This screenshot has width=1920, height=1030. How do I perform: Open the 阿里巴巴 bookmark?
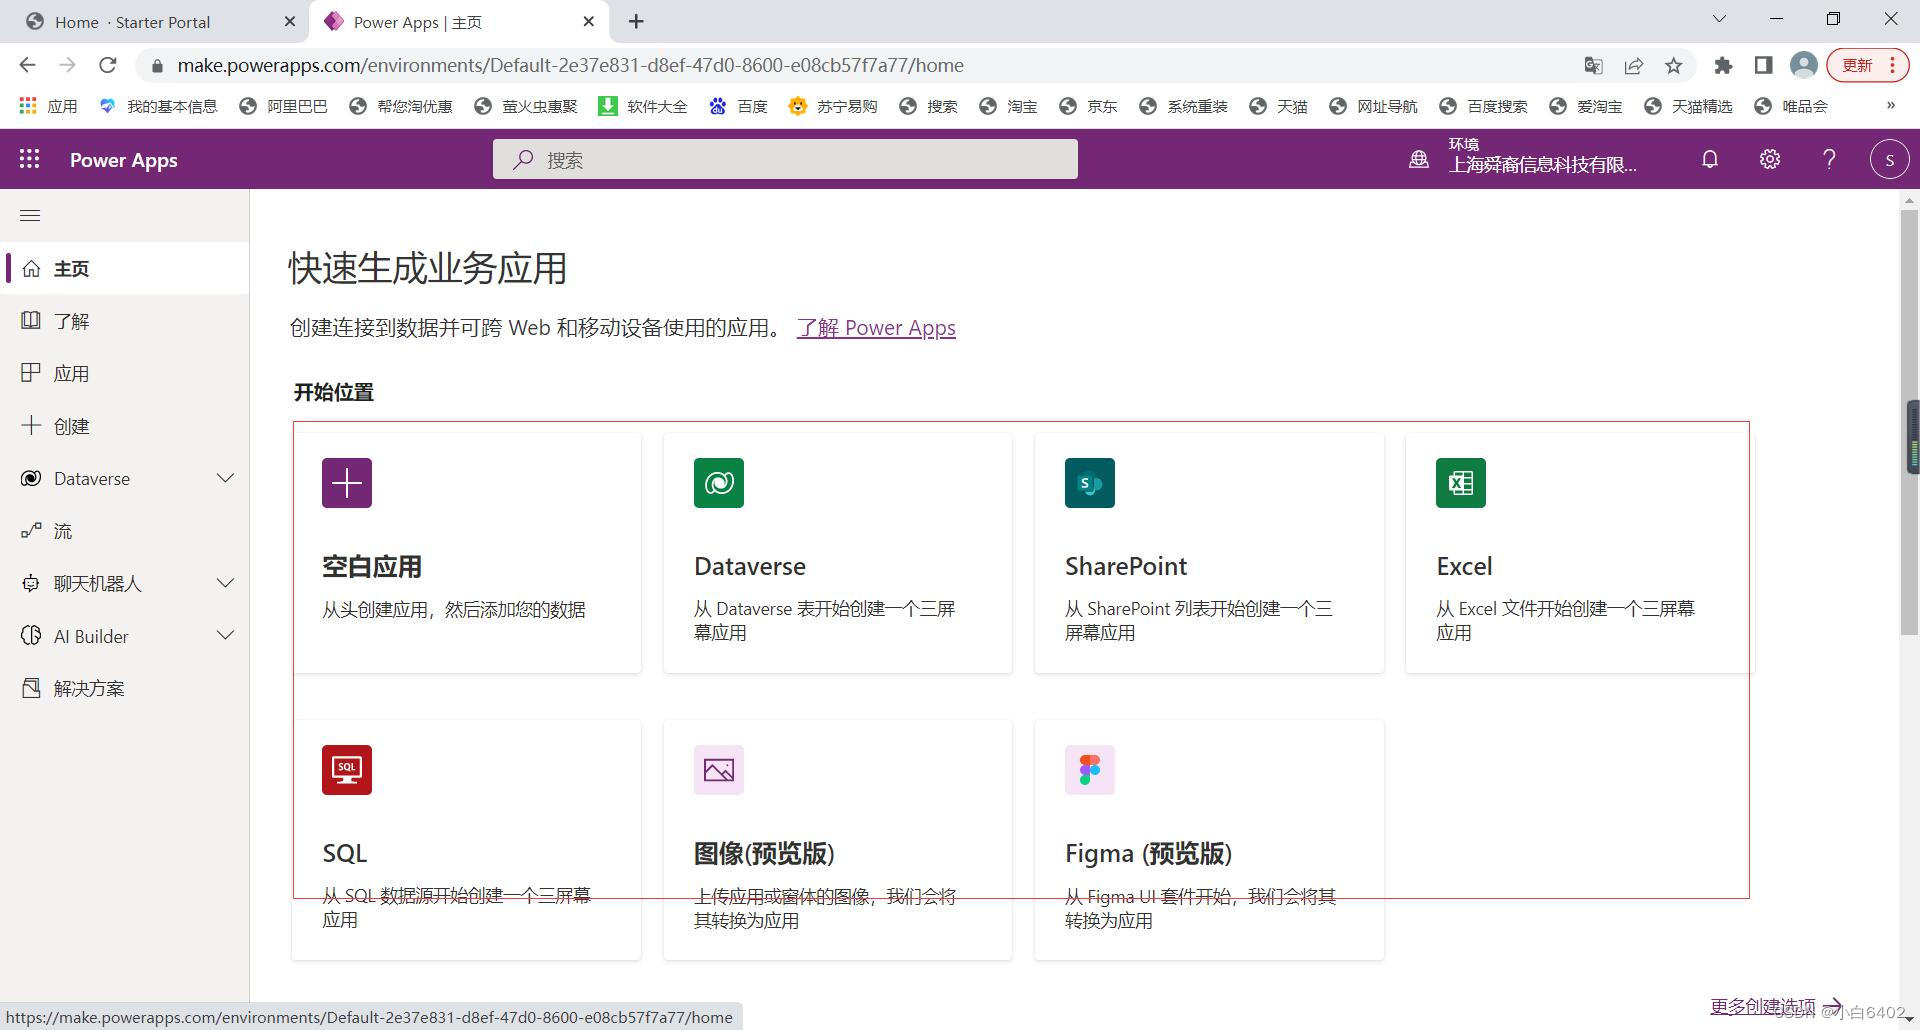click(x=283, y=106)
